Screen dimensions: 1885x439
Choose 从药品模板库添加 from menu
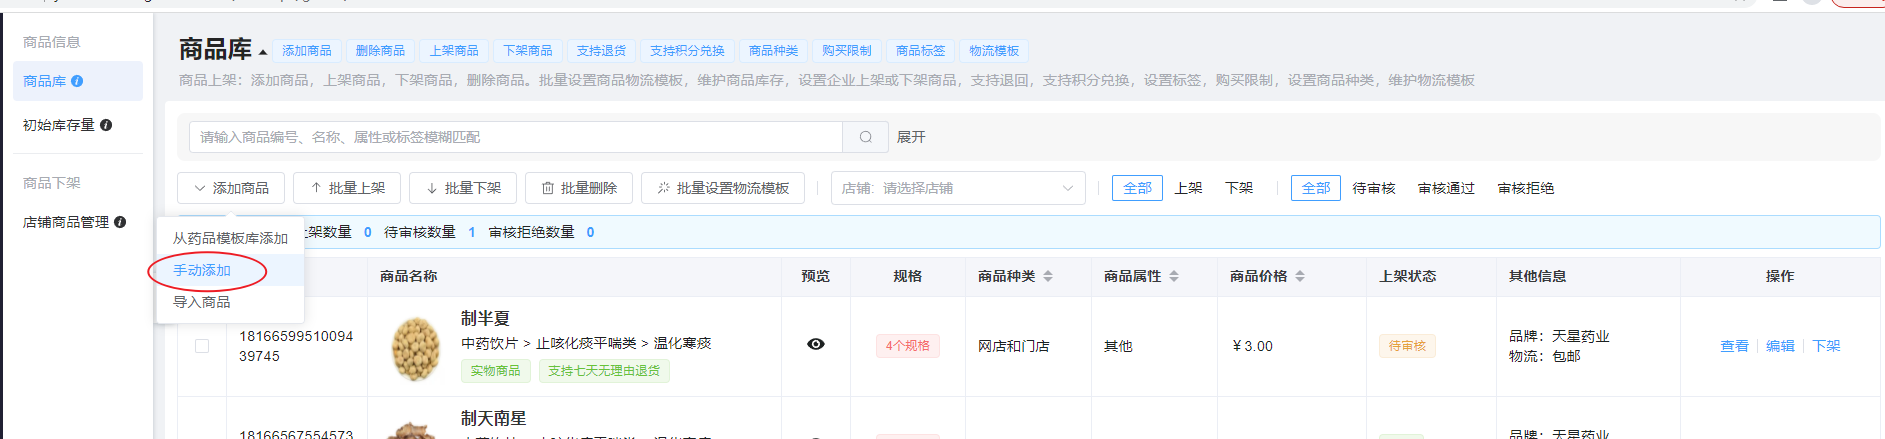pyautogui.click(x=230, y=238)
